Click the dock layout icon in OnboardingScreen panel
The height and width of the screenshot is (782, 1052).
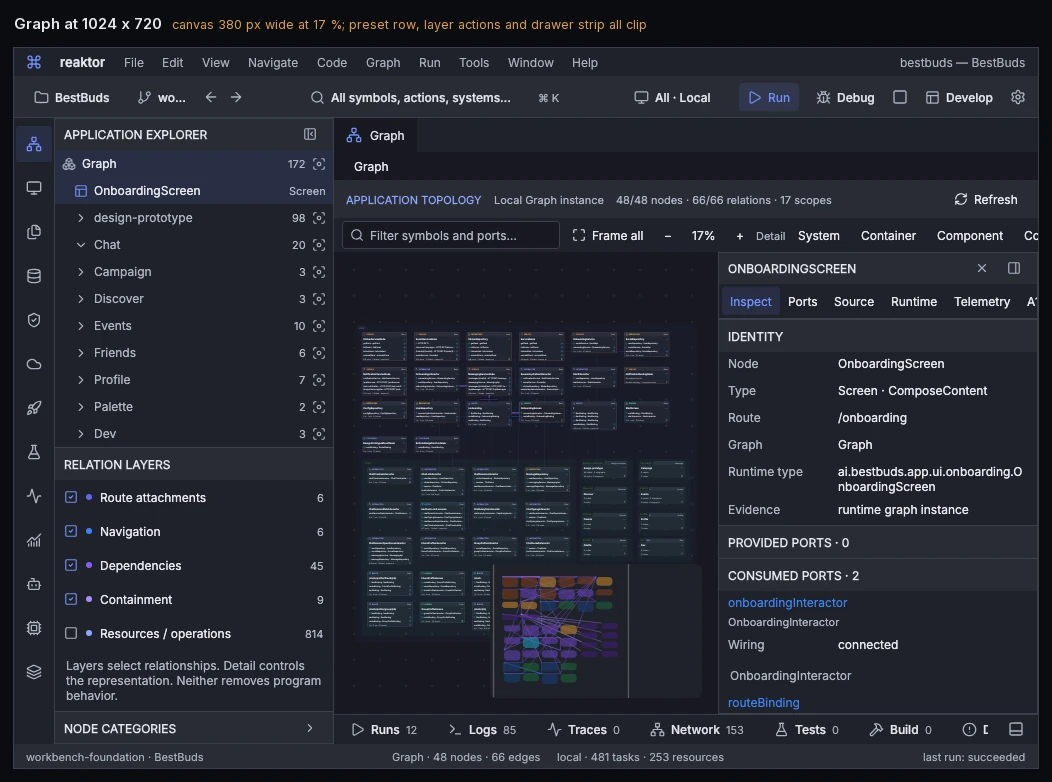tap(1014, 268)
